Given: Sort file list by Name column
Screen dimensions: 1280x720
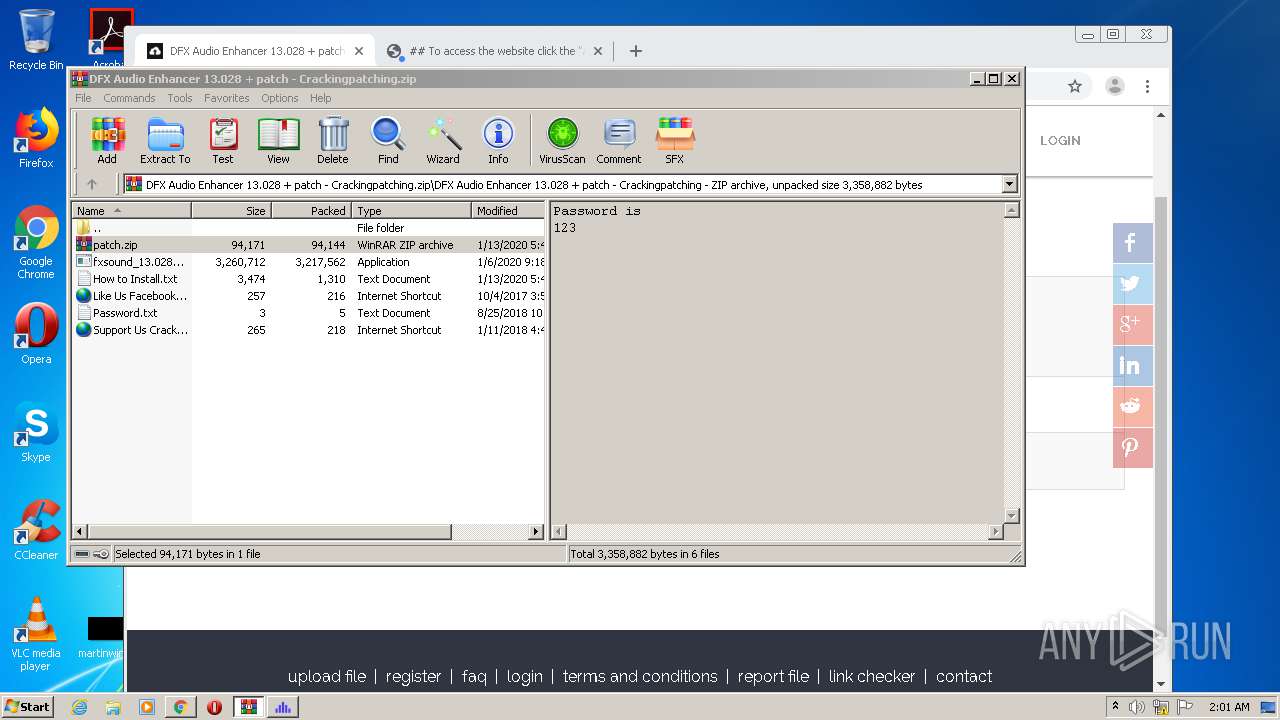Looking at the screenshot, I should [131, 211].
